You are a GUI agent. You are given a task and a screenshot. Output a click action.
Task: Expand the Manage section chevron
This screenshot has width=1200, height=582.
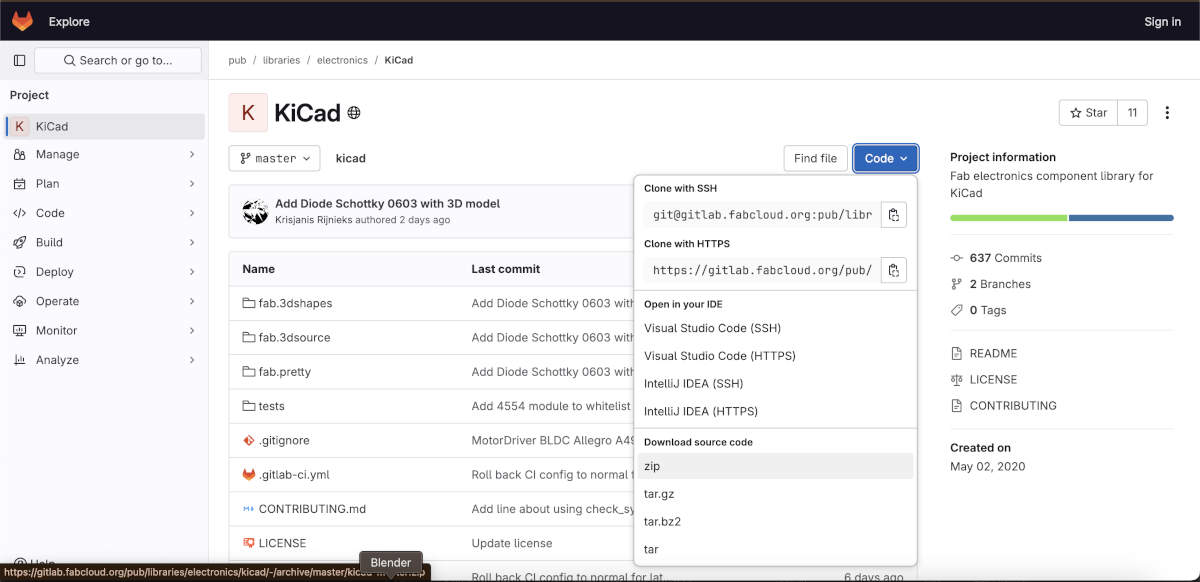click(x=191, y=154)
